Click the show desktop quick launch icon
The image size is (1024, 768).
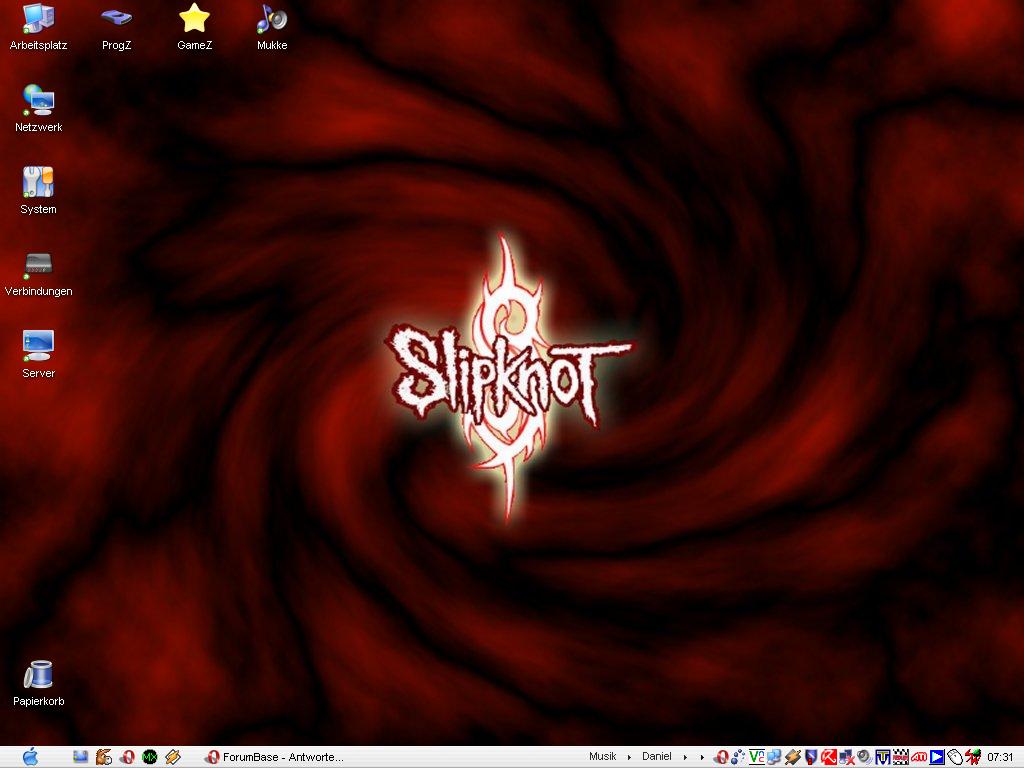[x=80, y=757]
